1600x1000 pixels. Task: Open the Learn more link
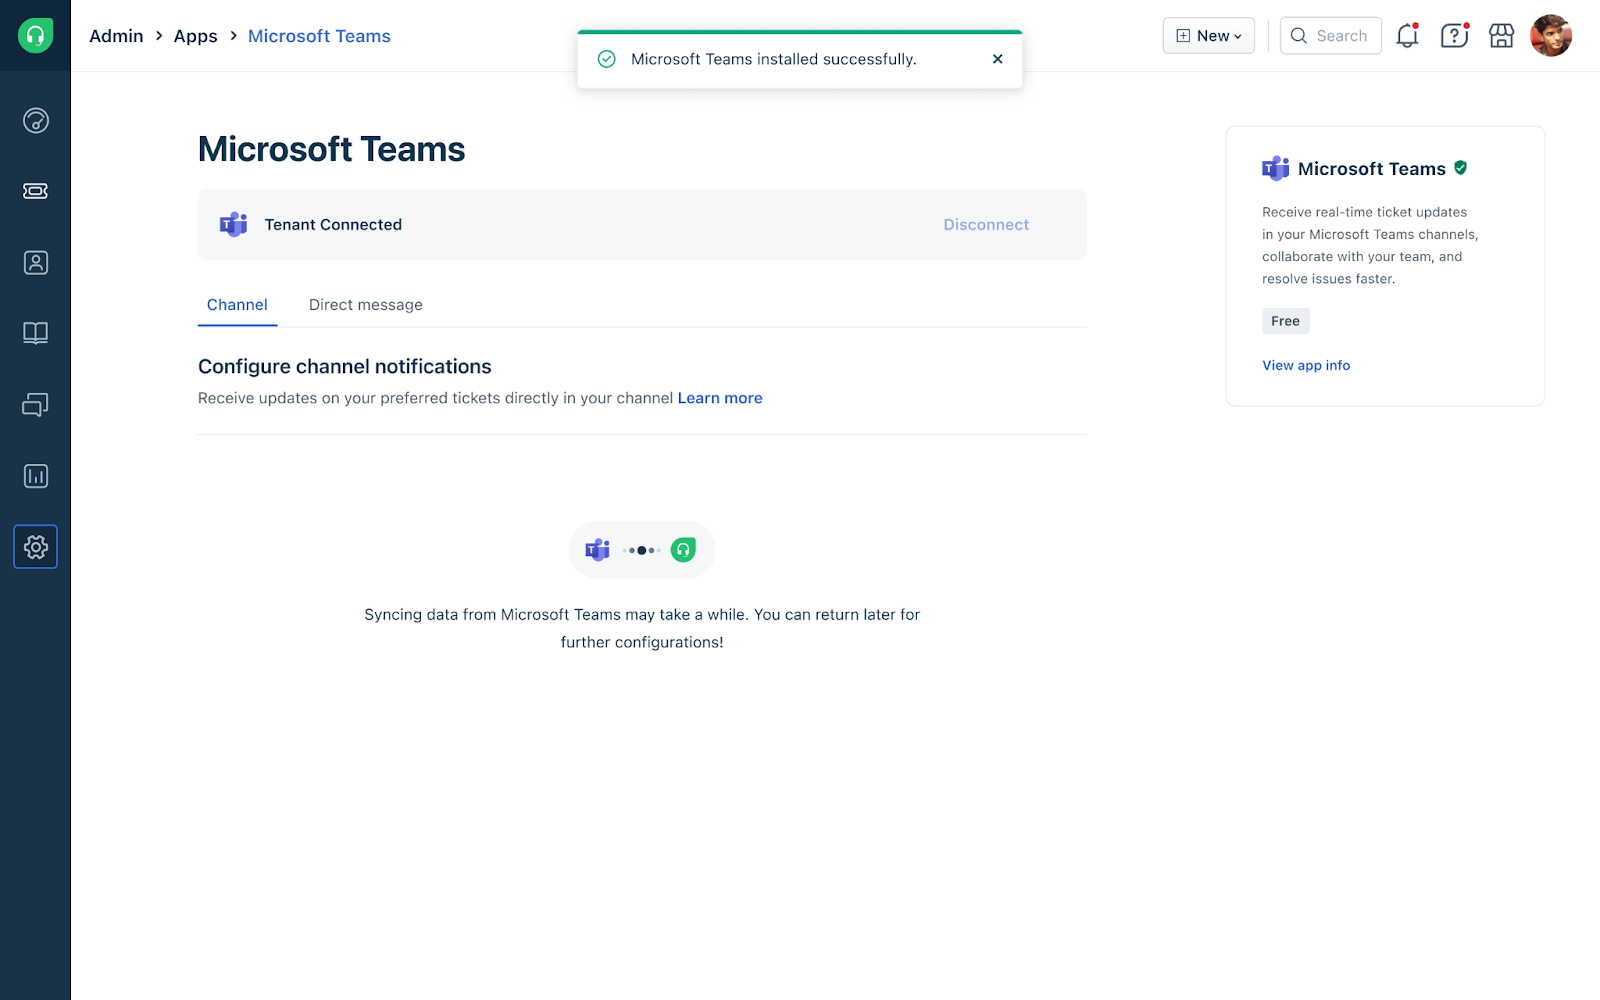point(720,398)
